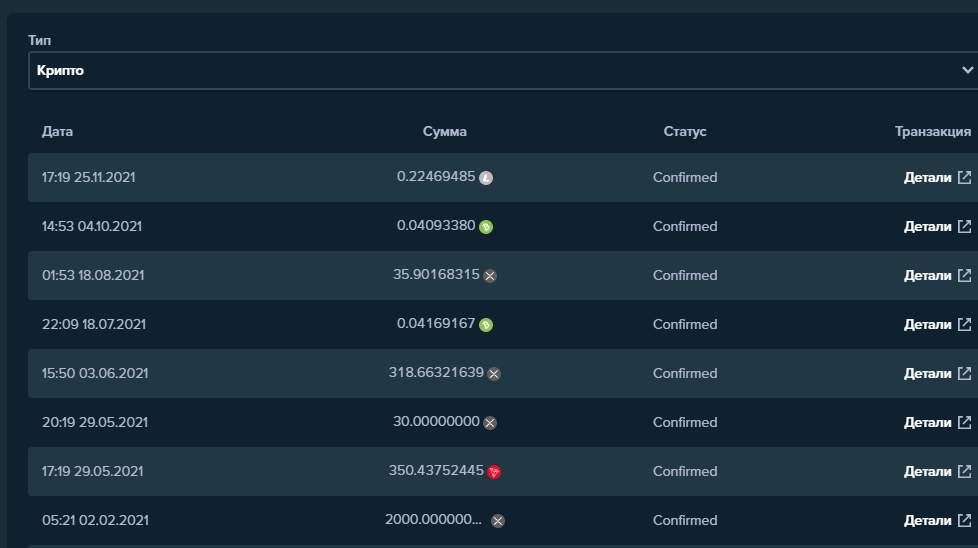Image resolution: width=978 pixels, height=548 pixels.
Task: Click the Транзакция column header
Action: click(x=932, y=131)
